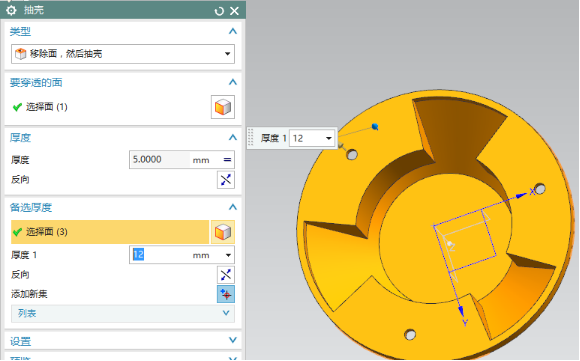Image resolution: width=580 pixels, height=361 pixels.
Task: Click the 添加新集 add new set icon
Action: tap(226, 294)
